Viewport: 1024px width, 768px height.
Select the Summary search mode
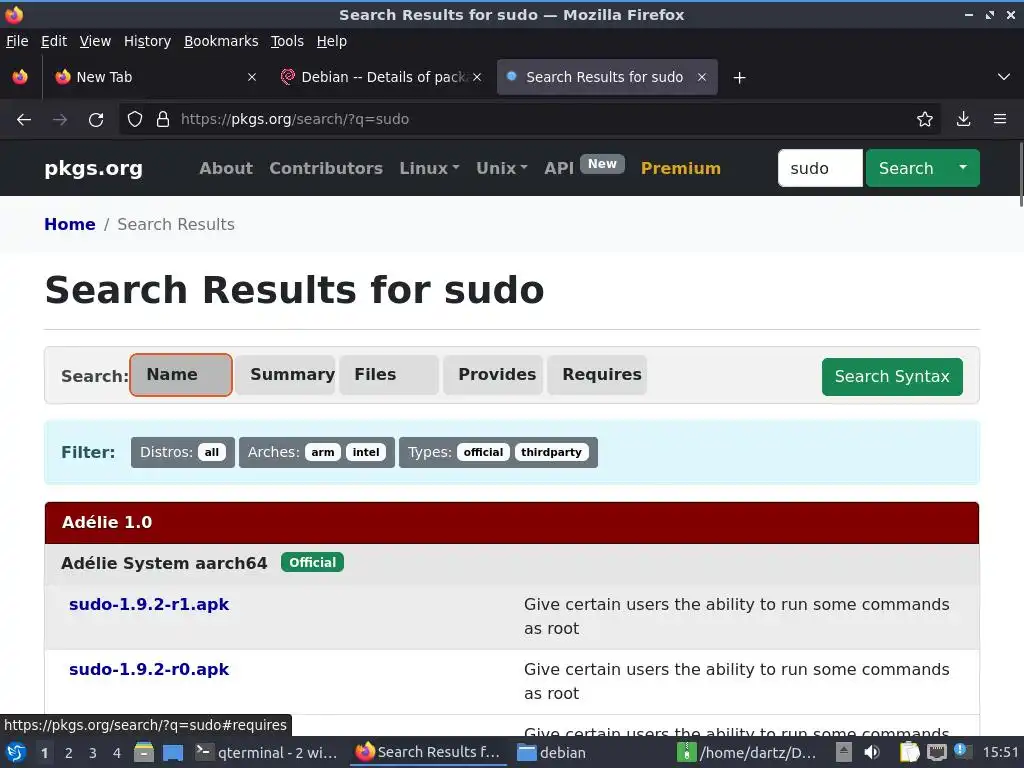pos(285,375)
